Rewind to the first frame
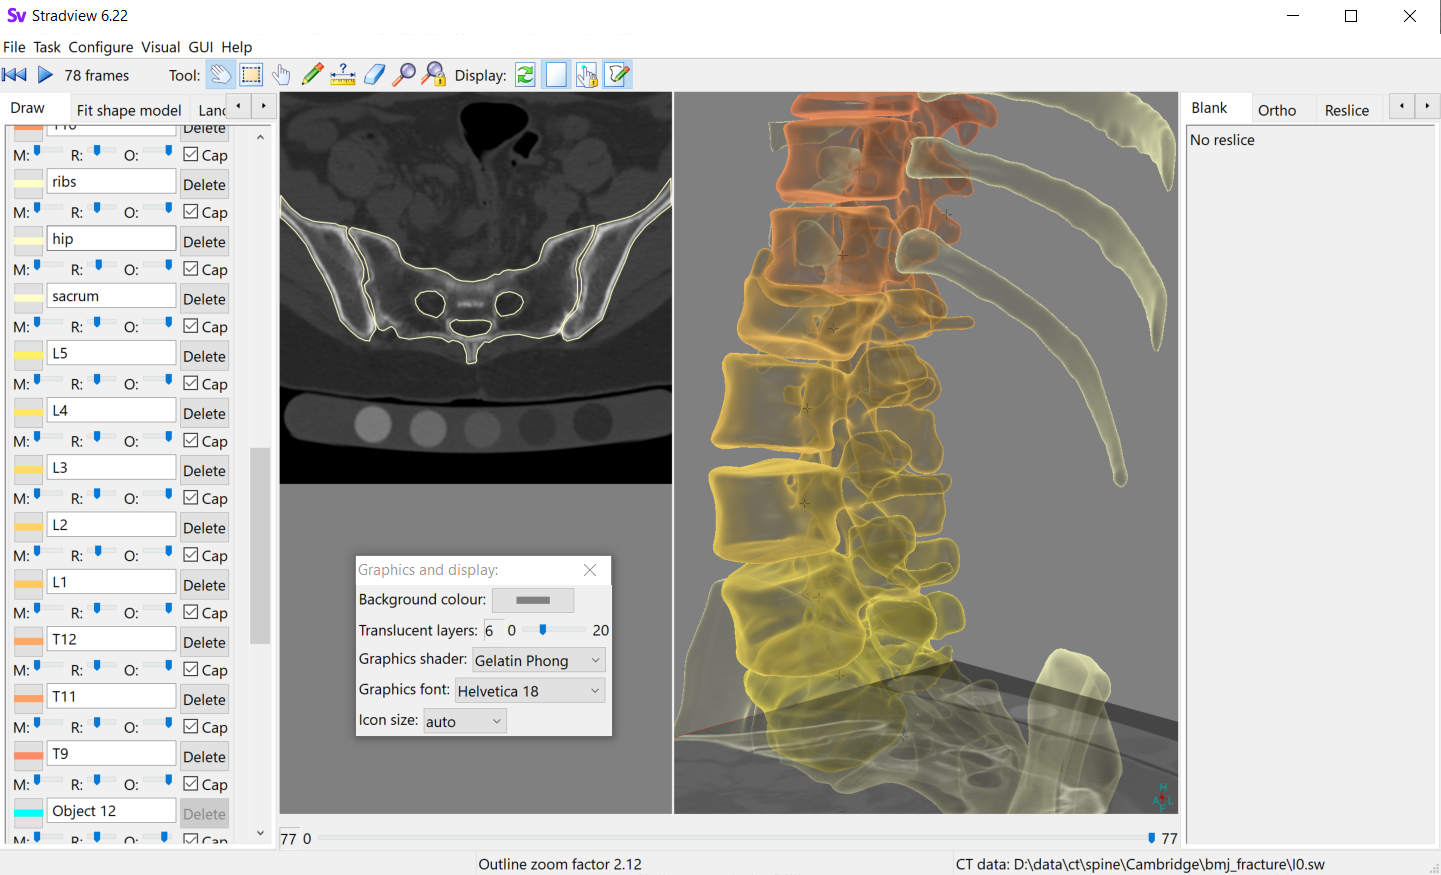Image resolution: width=1441 pixels, height=875 pixels. point(14,75)
